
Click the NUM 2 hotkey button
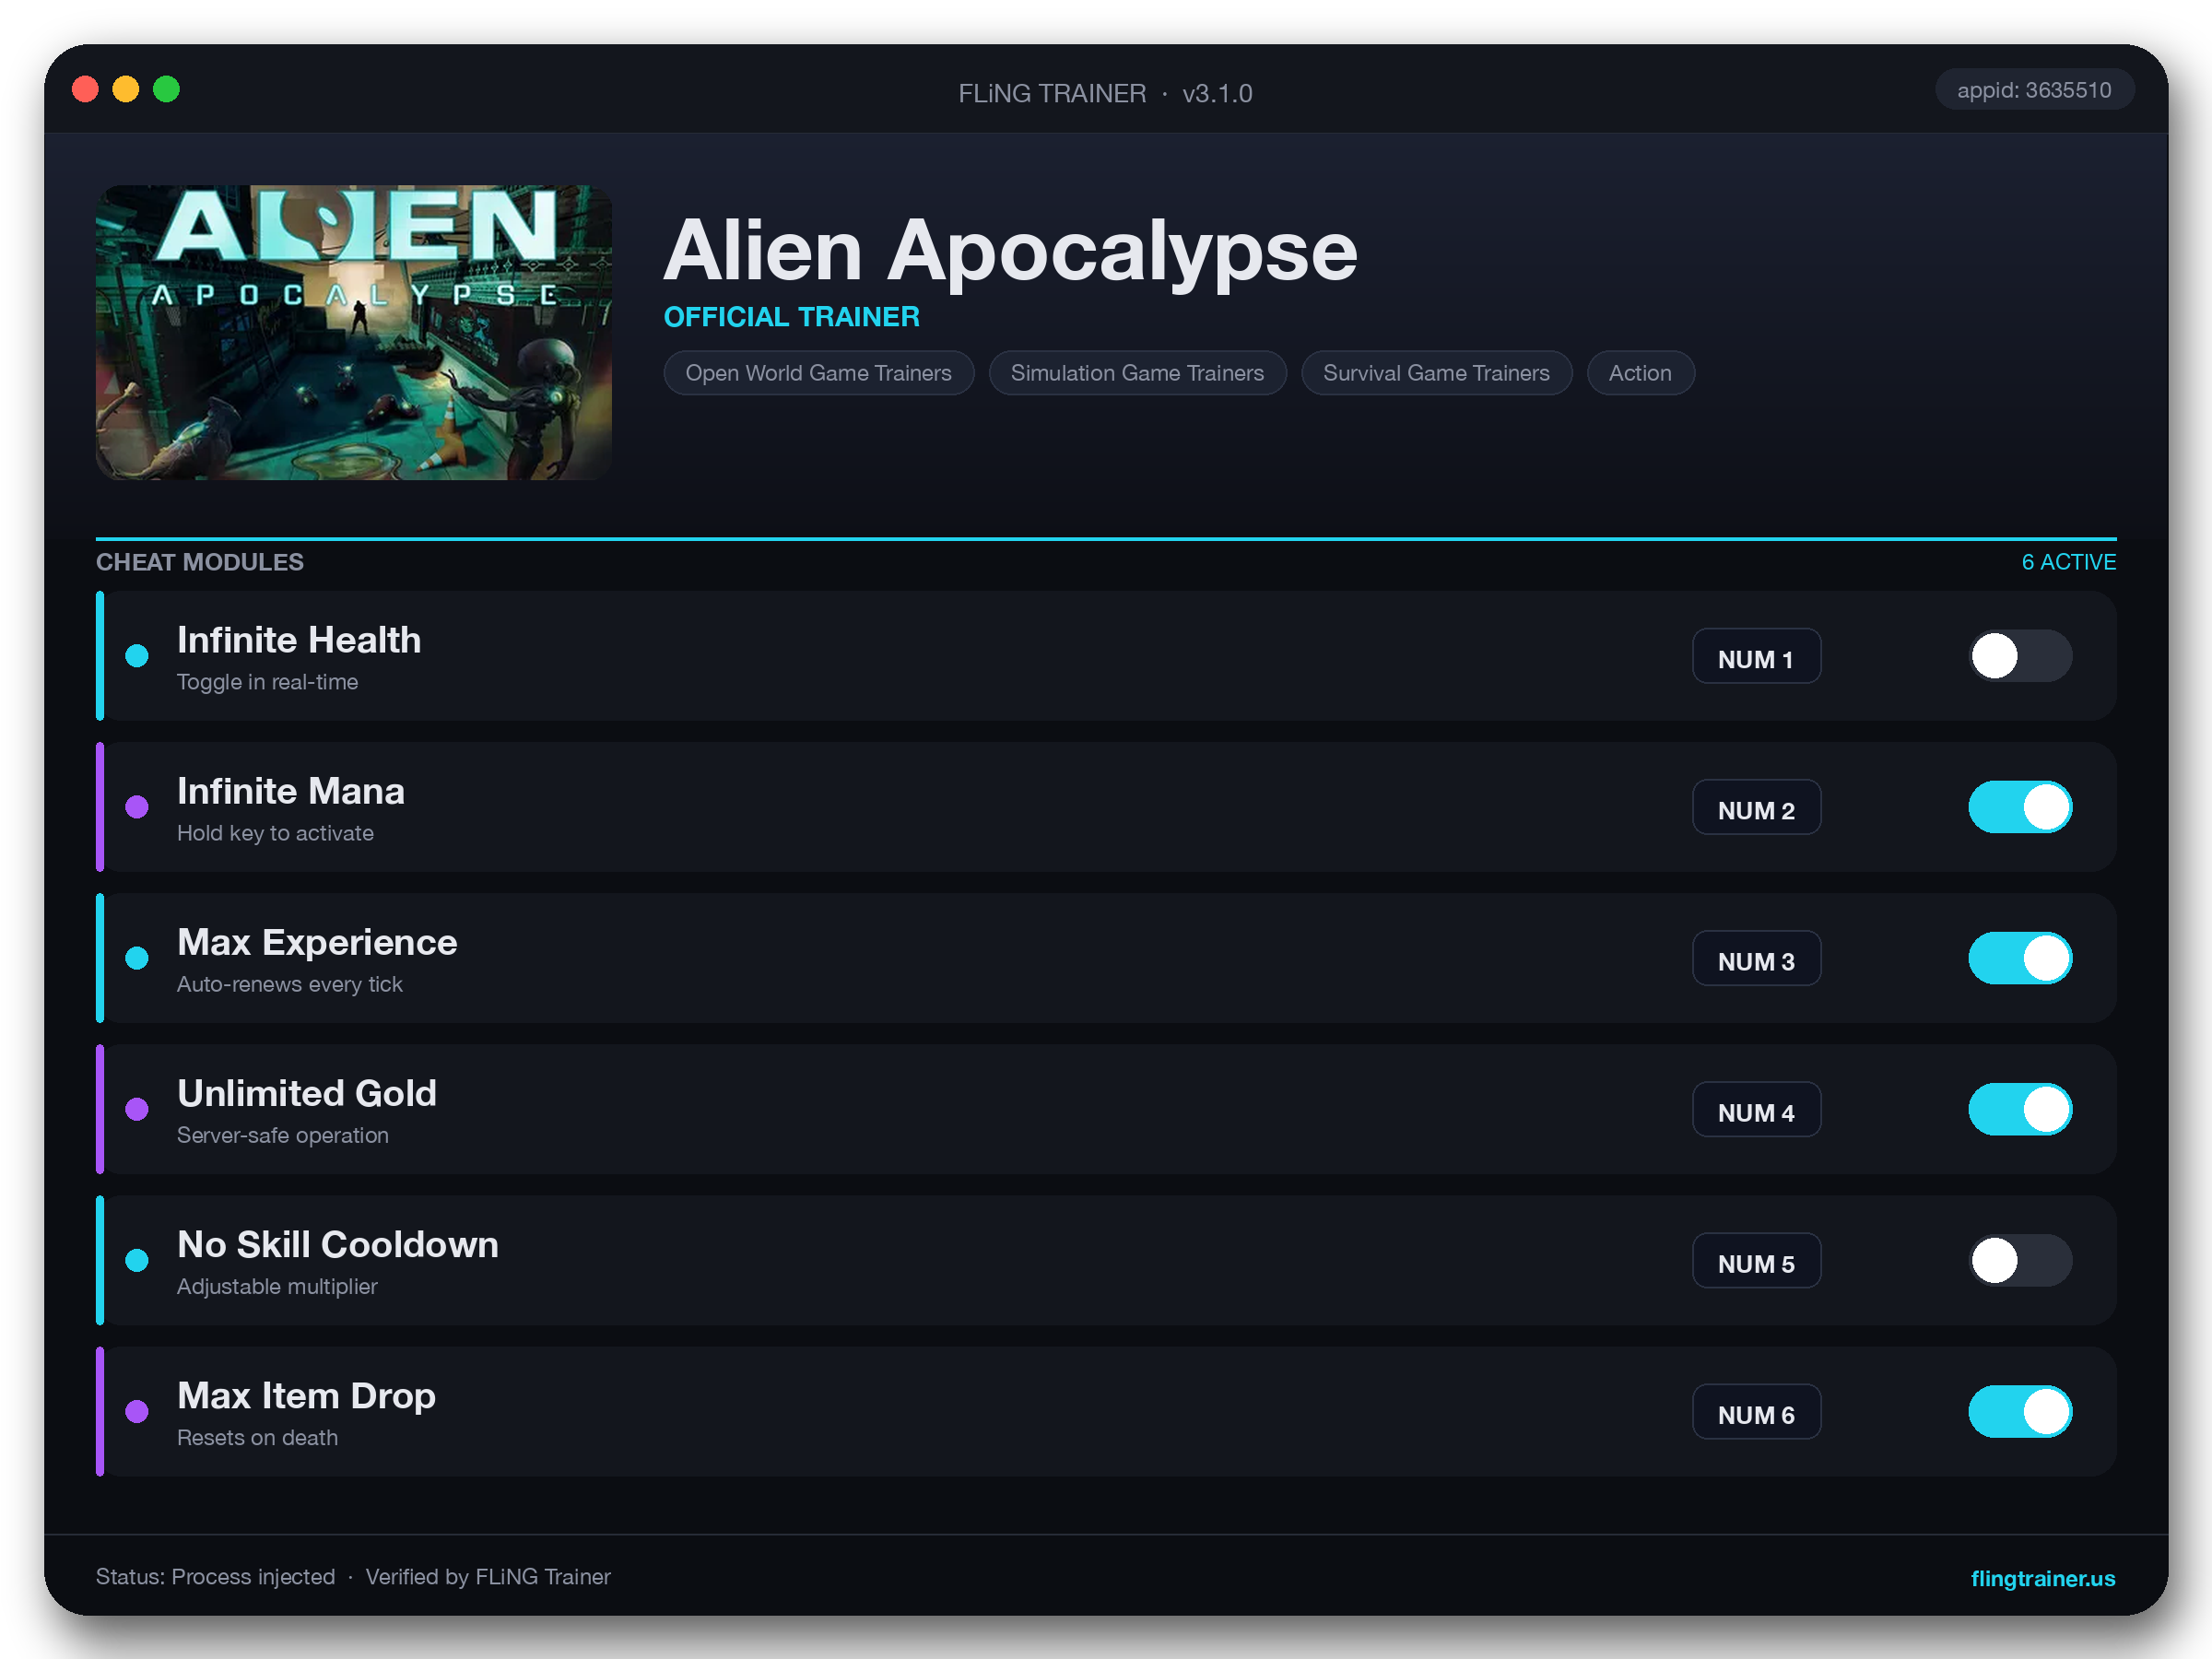[x=1756, y=807]
